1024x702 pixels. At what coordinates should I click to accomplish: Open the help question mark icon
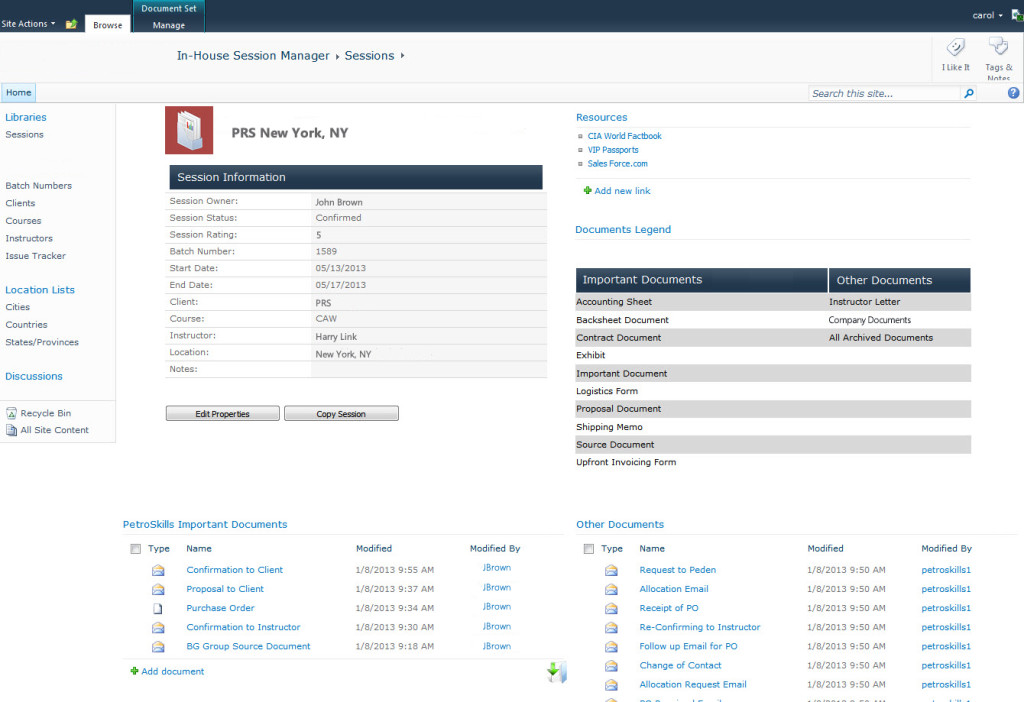pos(1013,93)
